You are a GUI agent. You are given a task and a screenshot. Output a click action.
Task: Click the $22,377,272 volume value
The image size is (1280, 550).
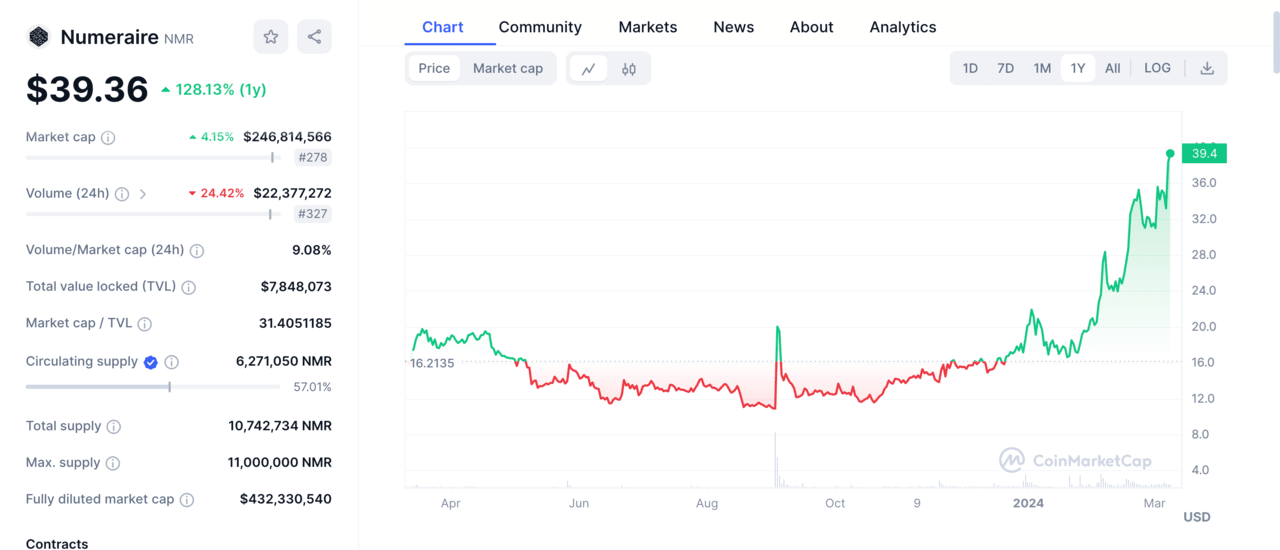292,193
